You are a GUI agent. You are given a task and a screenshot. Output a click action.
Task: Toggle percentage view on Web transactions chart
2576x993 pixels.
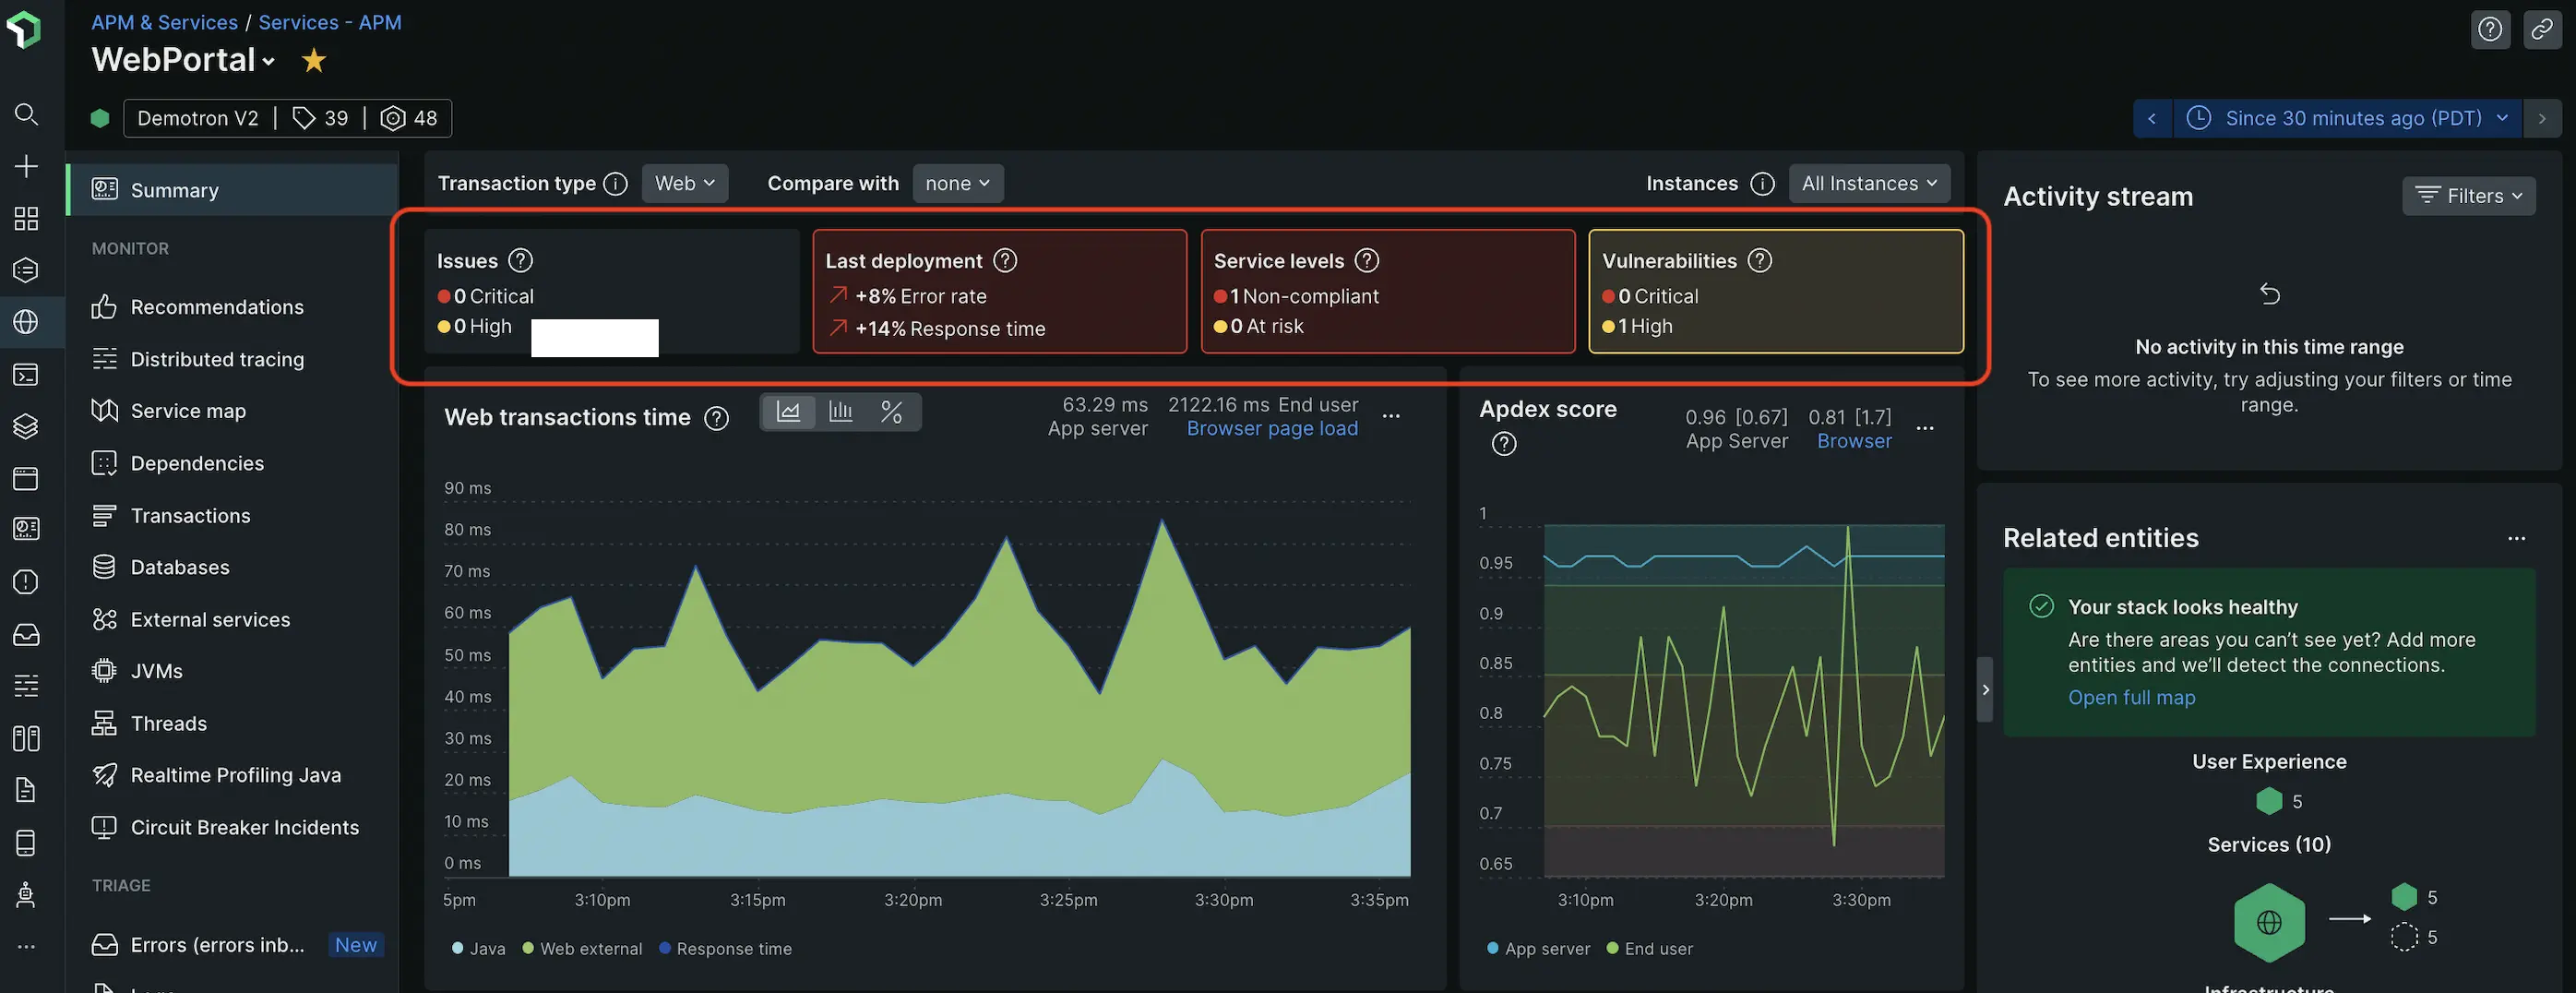click(892, 411)
